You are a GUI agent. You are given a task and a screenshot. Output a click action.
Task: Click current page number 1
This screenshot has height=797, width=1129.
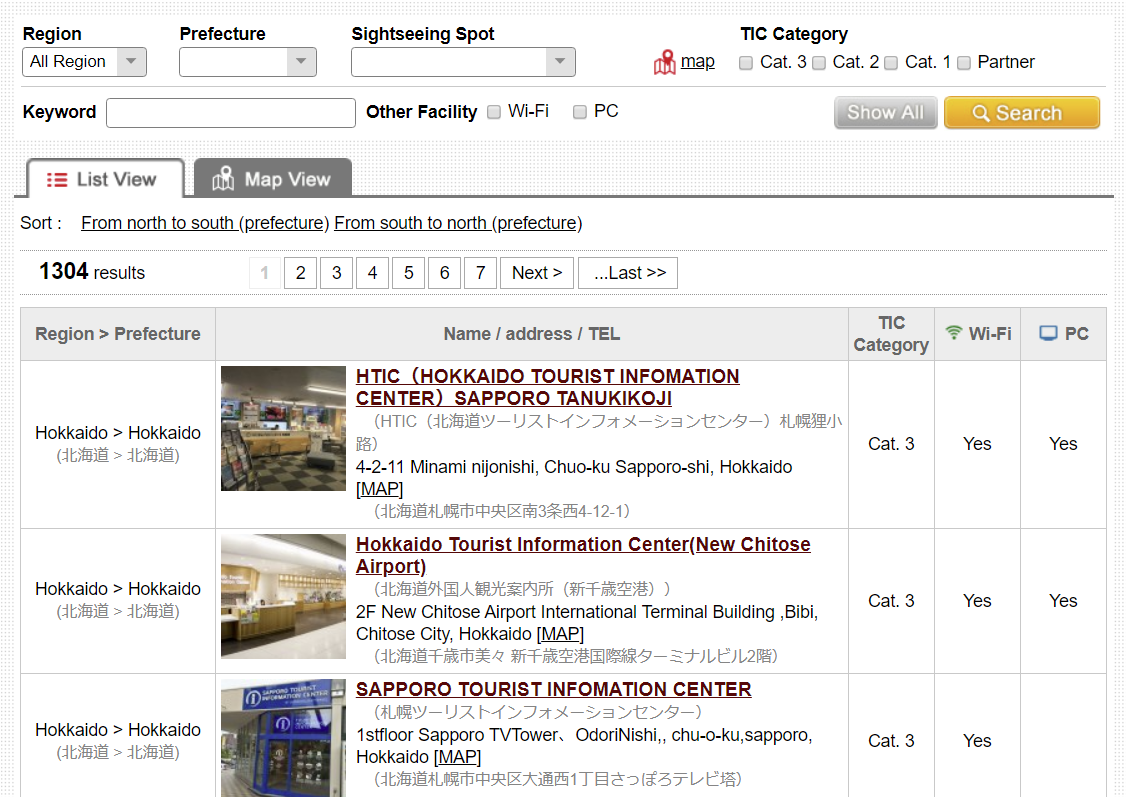point(264,273)
